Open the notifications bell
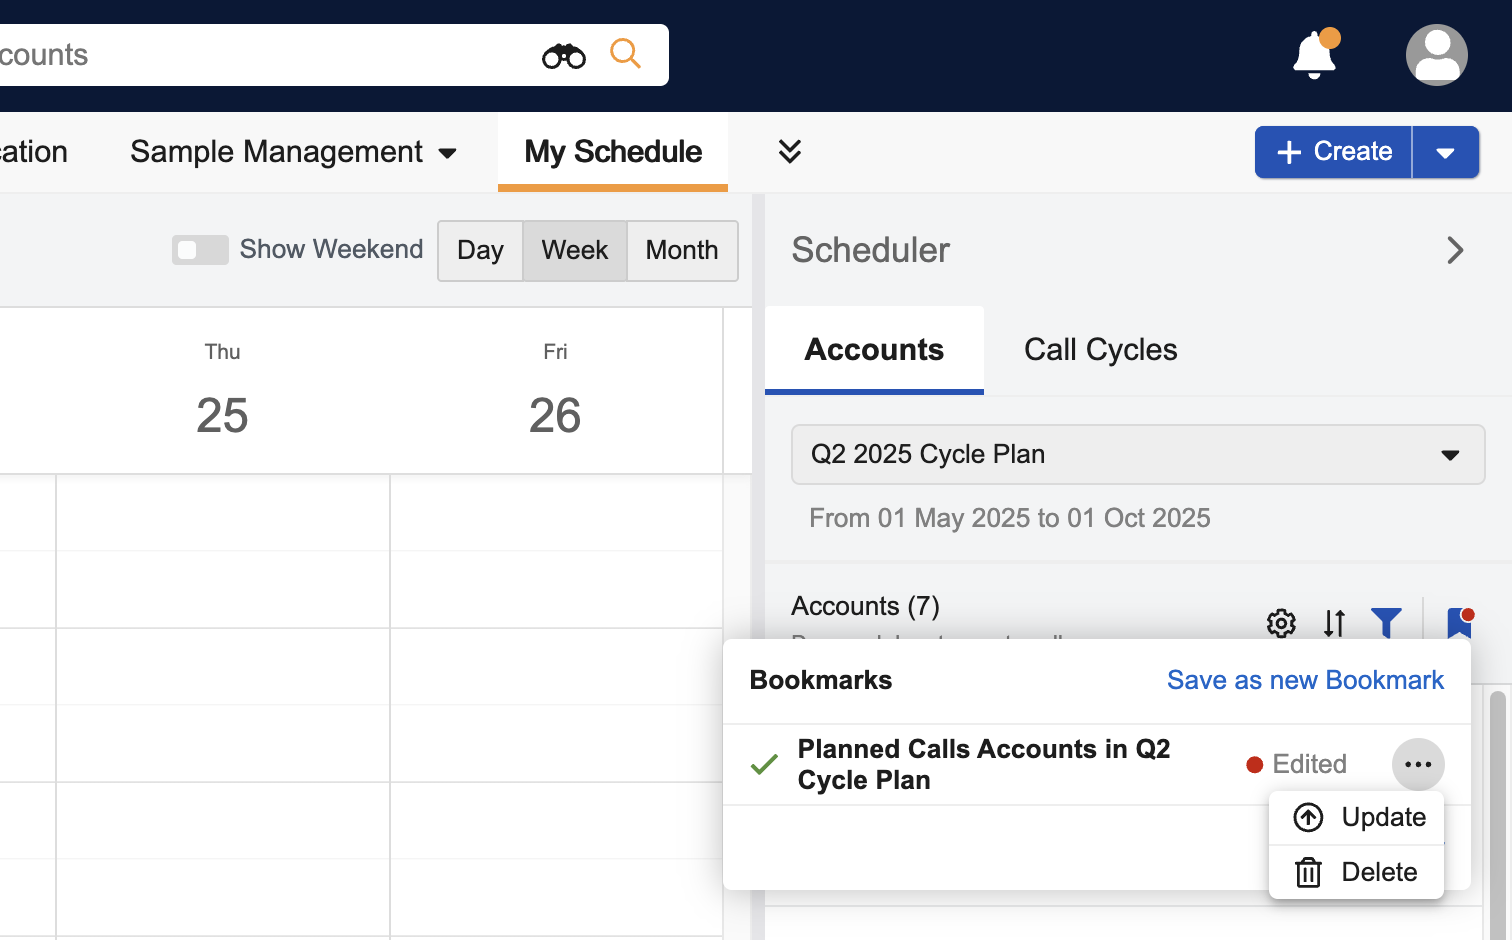 pos(1314,56)
